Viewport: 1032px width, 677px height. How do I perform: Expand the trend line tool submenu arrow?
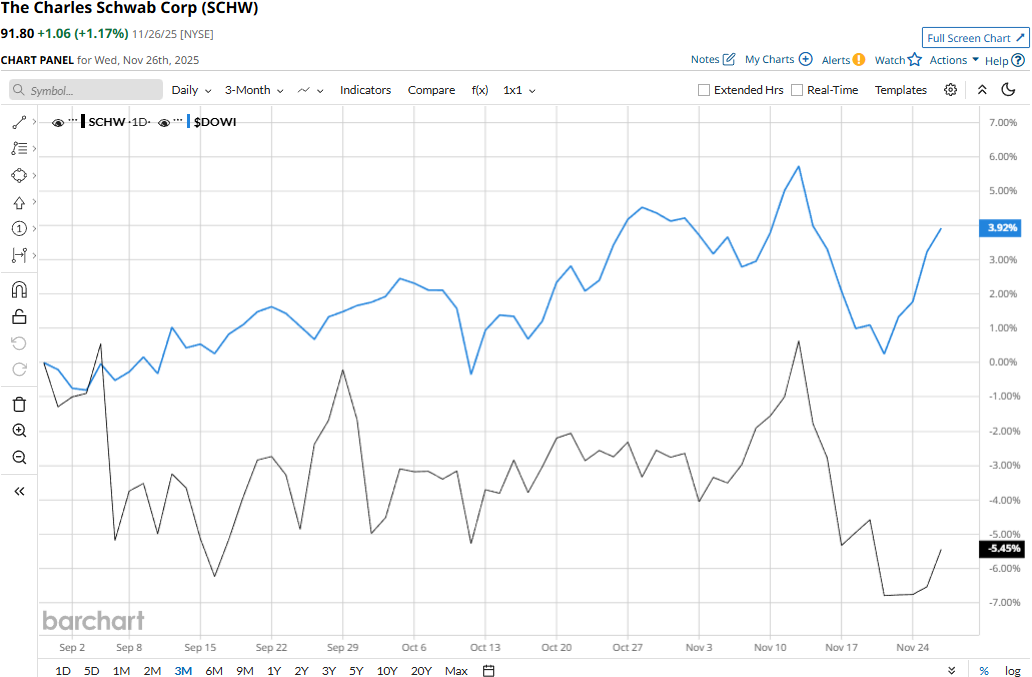click(x=34, y=122)
